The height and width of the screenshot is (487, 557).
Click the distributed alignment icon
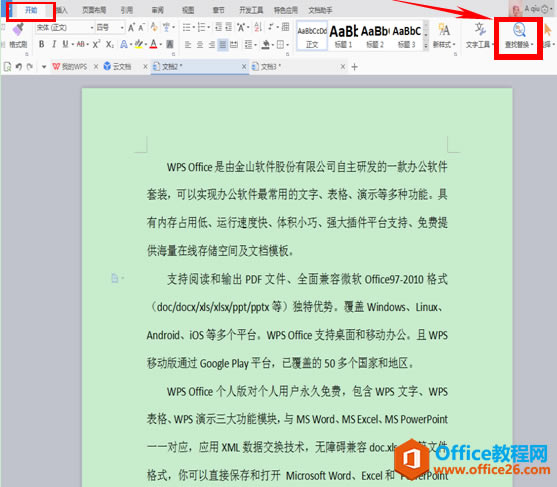click(234, 45)
